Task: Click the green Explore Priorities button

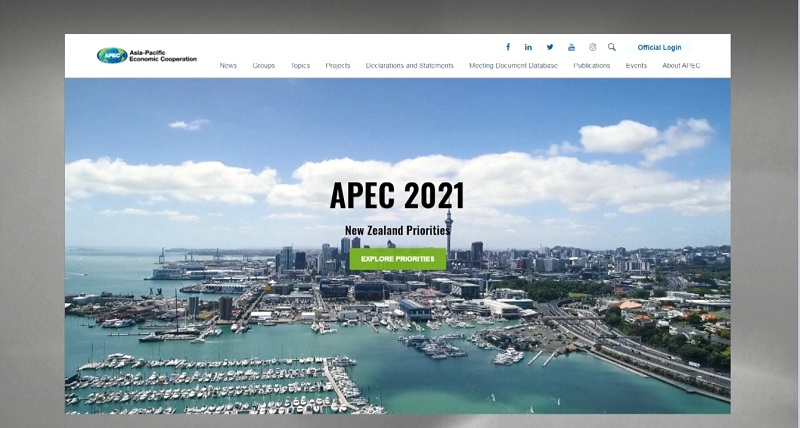Action: pyautogui.click(x=397, y=259)
